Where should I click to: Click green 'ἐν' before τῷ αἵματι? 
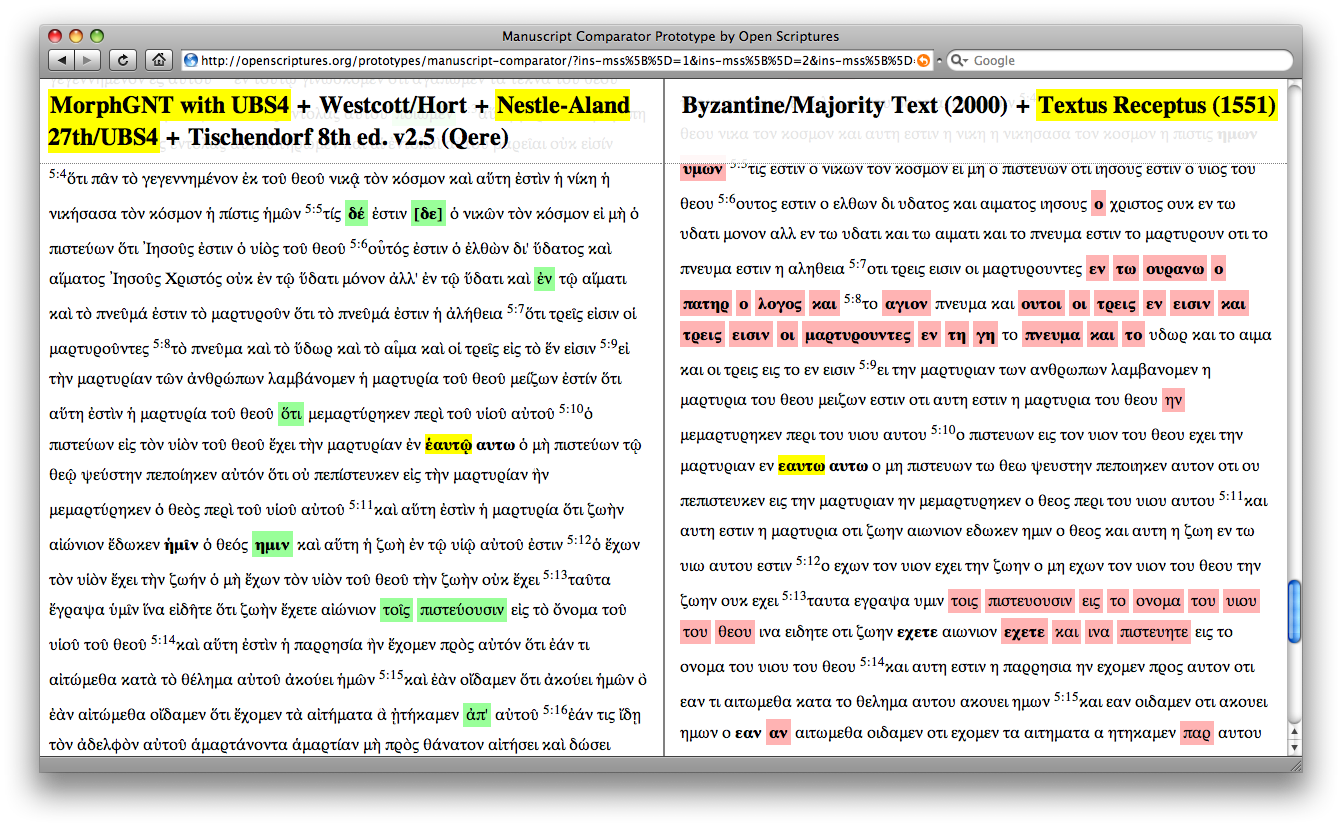coord(544,279)
